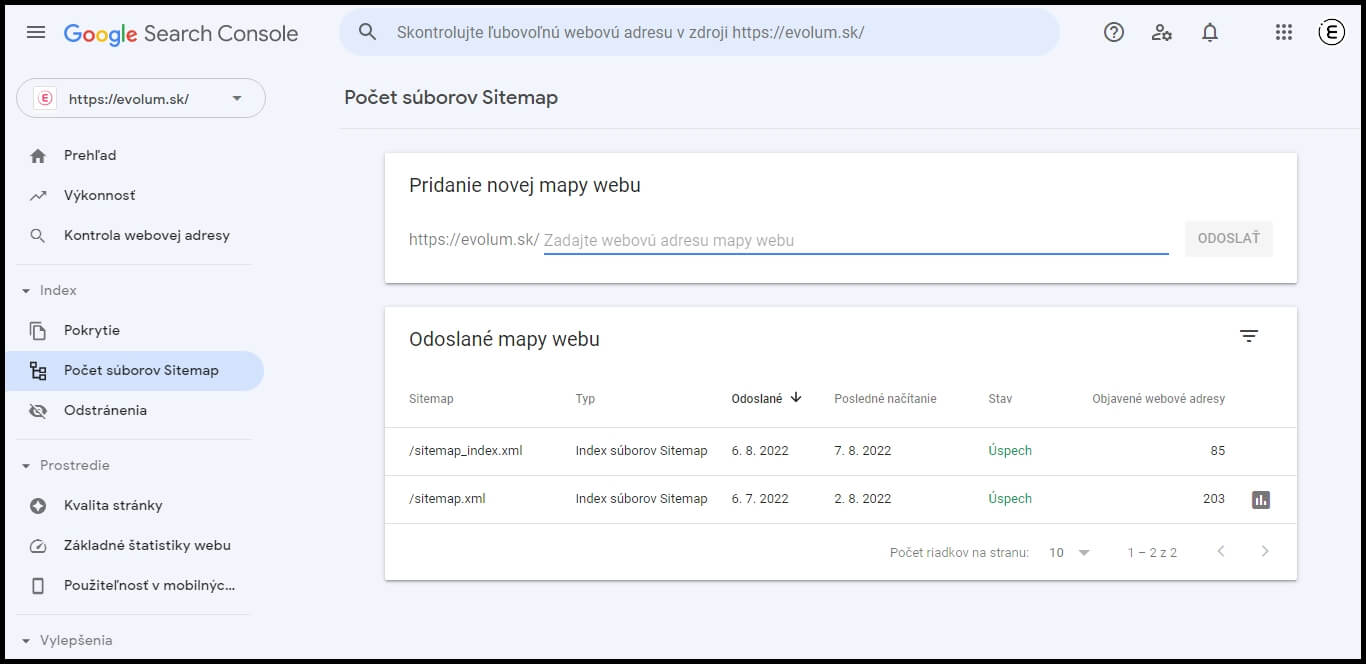The width and height of the screenshot is (1366, 664).
Task: Focus the sitemap URL input field
Action: (856, 241)
